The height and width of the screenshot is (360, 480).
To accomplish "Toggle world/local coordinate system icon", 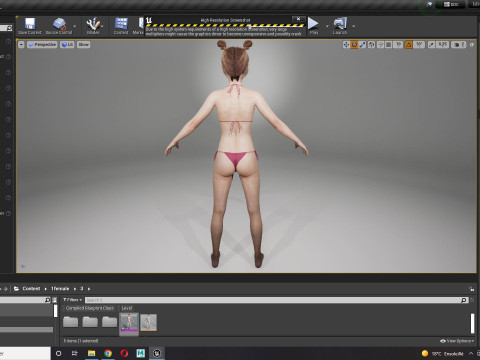I will point(371,45).
